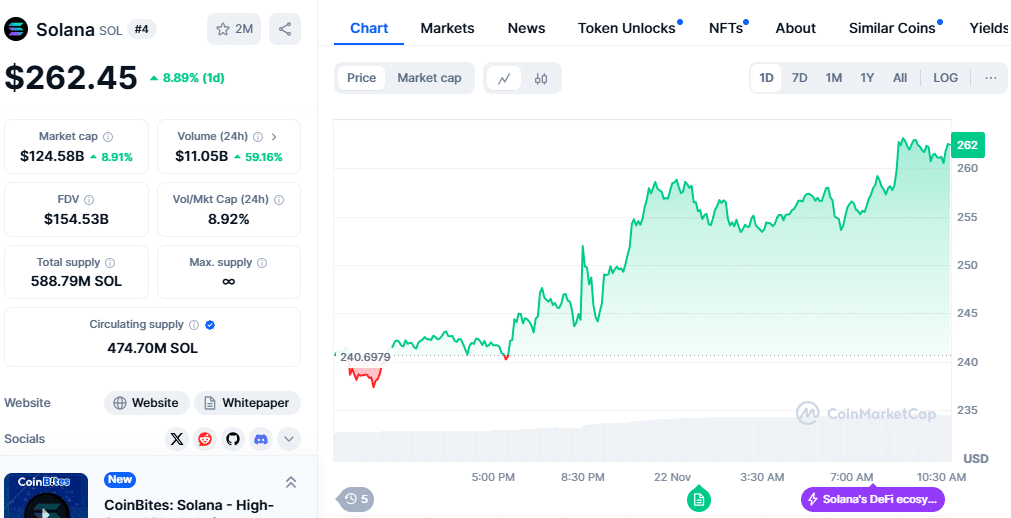Click the green news document marker
This screenshot has width=1011, height=518.
point(698,499)
